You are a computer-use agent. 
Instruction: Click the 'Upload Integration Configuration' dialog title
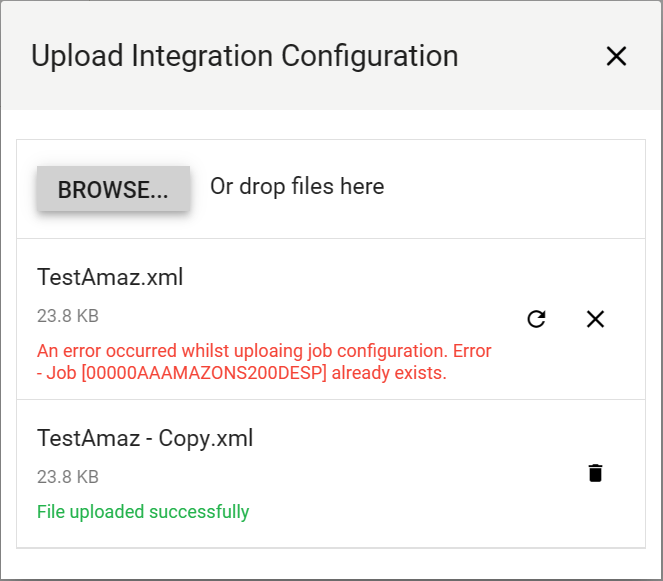245,56
